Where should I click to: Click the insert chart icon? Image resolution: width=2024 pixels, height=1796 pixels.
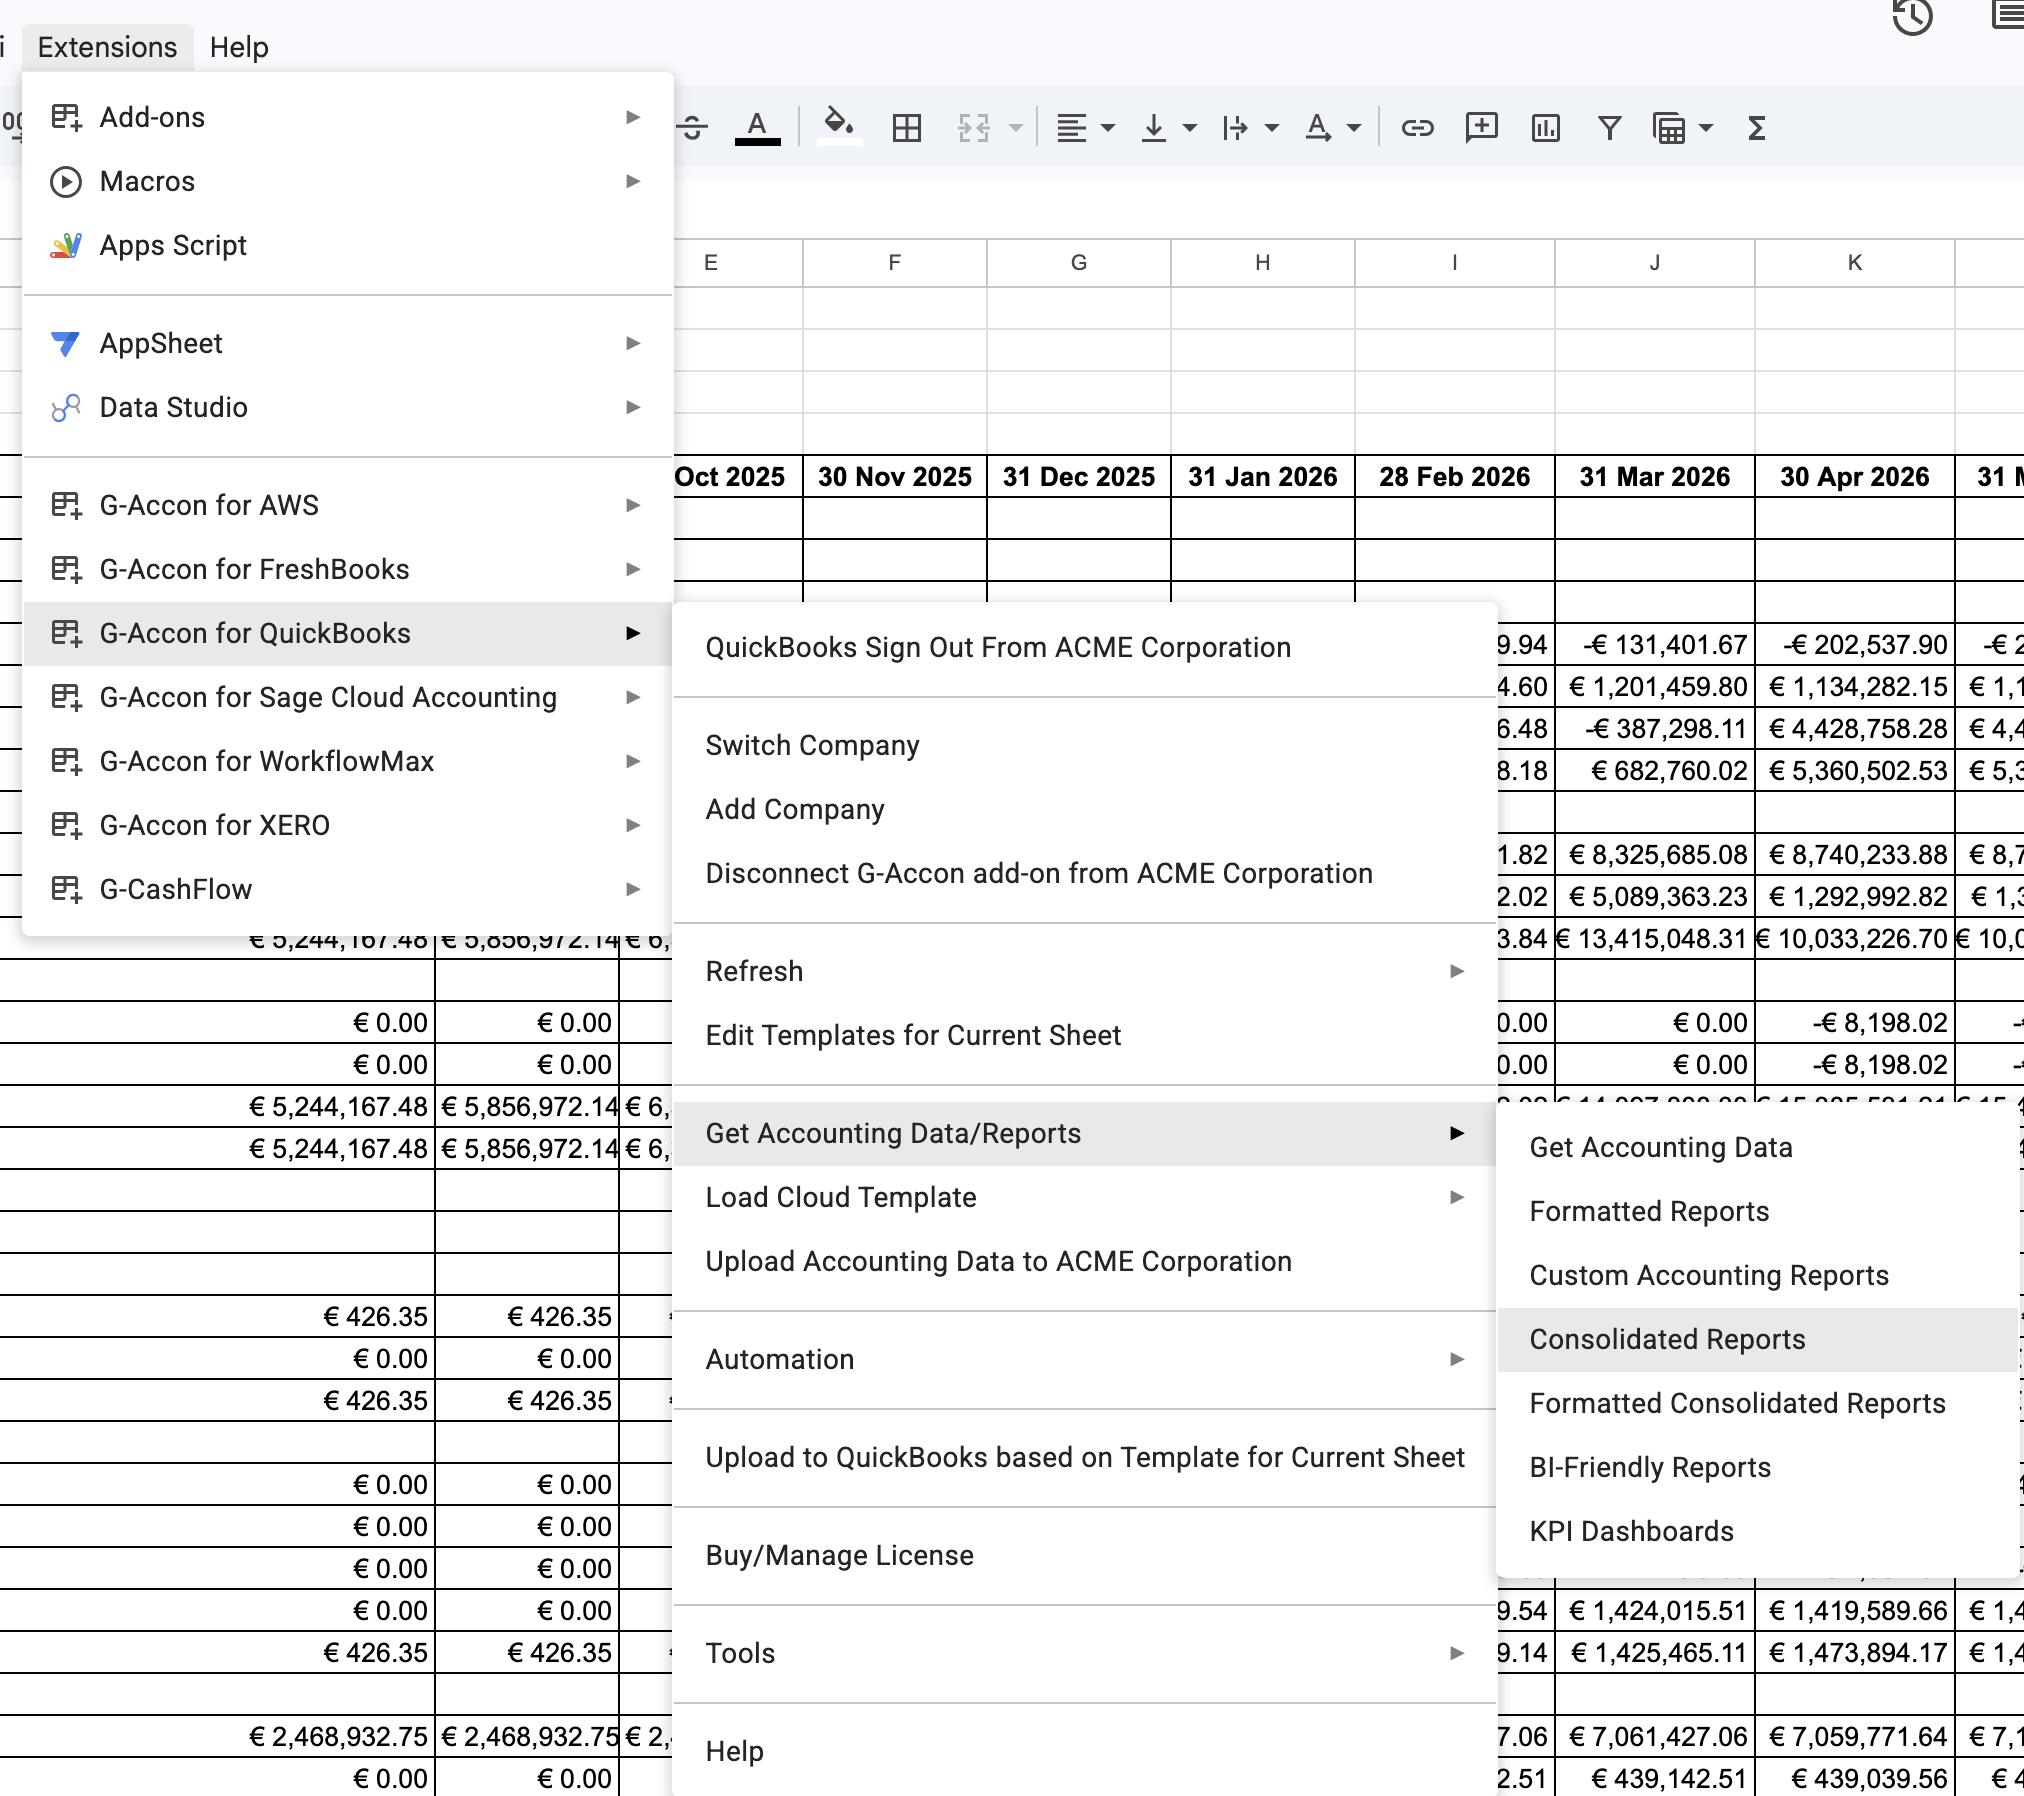point(1546,128)
